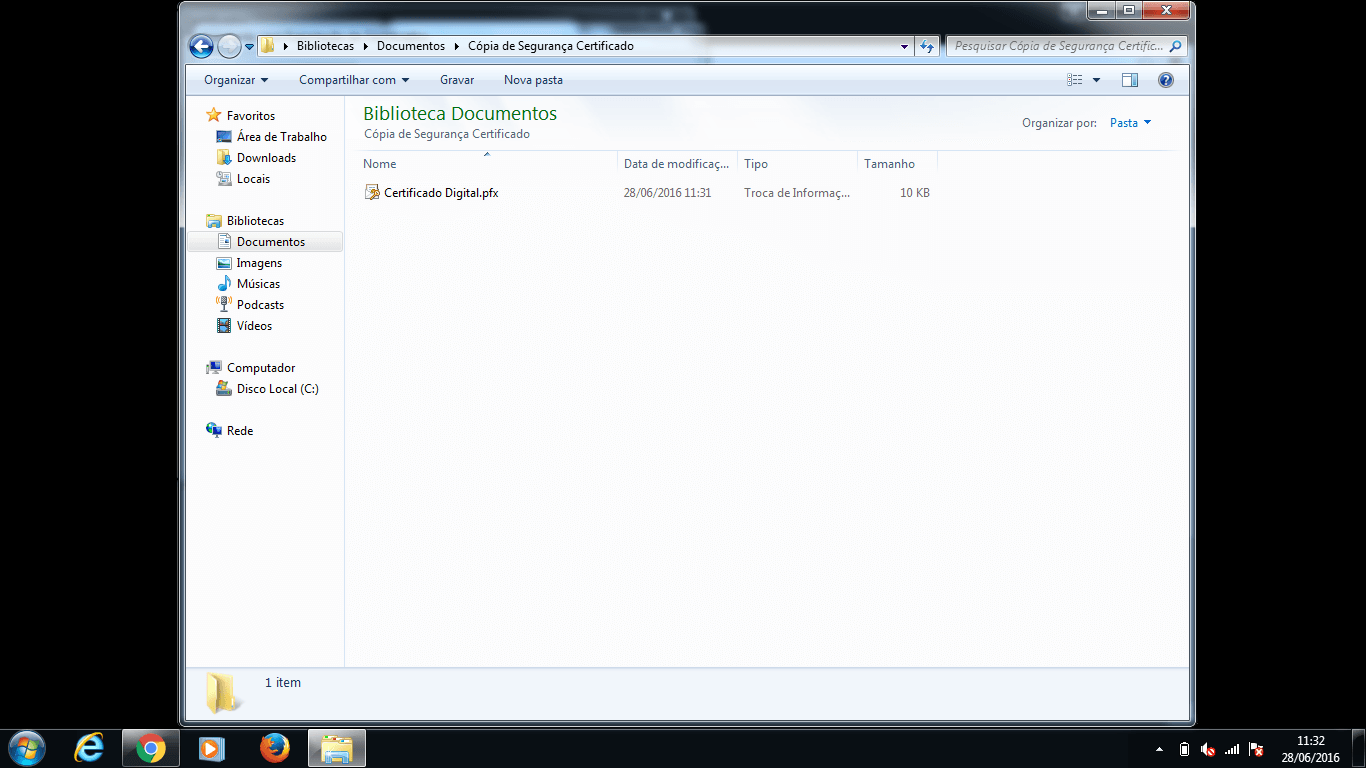Open Windows Media Player from taskbar
This screenshot has height=768, width=1366.
pos(211,748)
